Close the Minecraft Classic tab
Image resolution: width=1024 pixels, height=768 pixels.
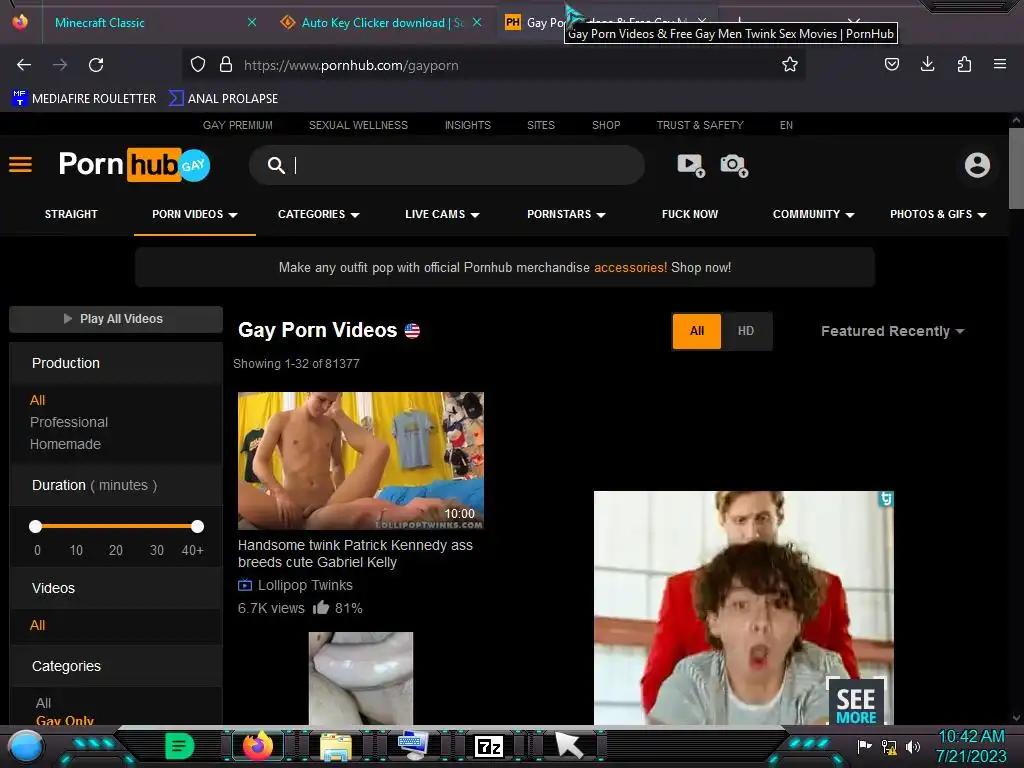251,22
